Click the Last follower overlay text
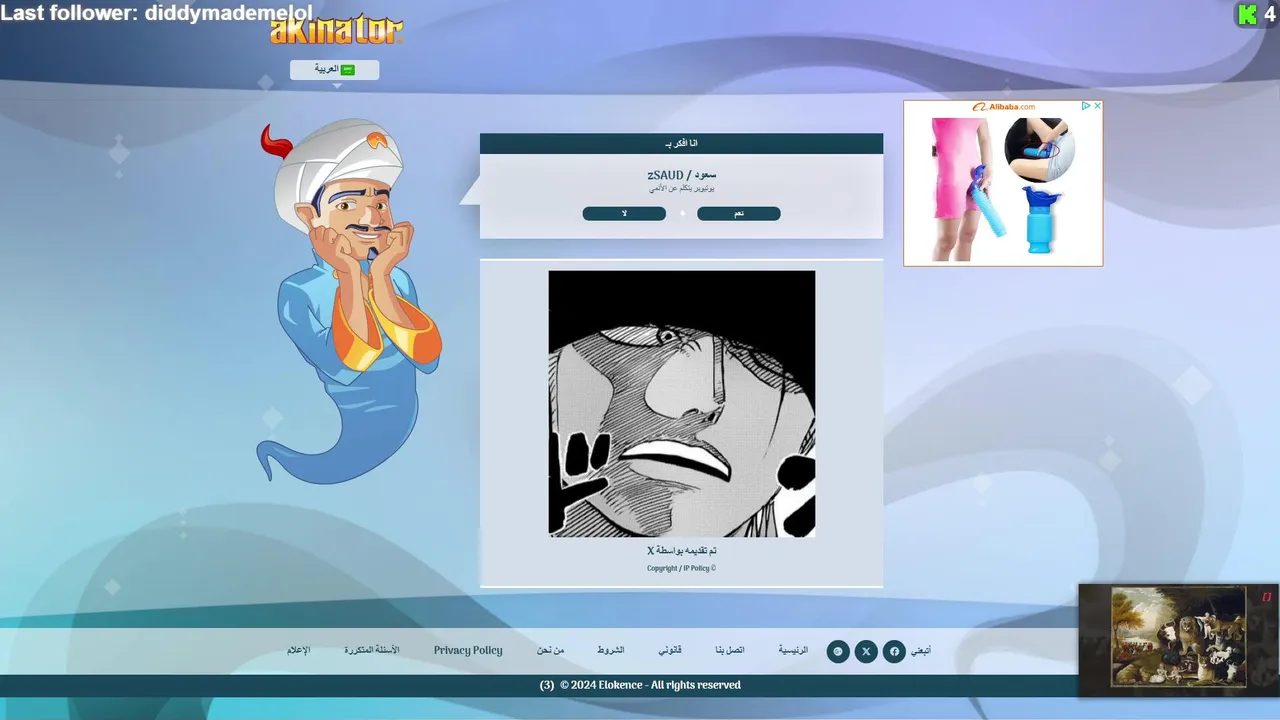 (x=157, y=12)
